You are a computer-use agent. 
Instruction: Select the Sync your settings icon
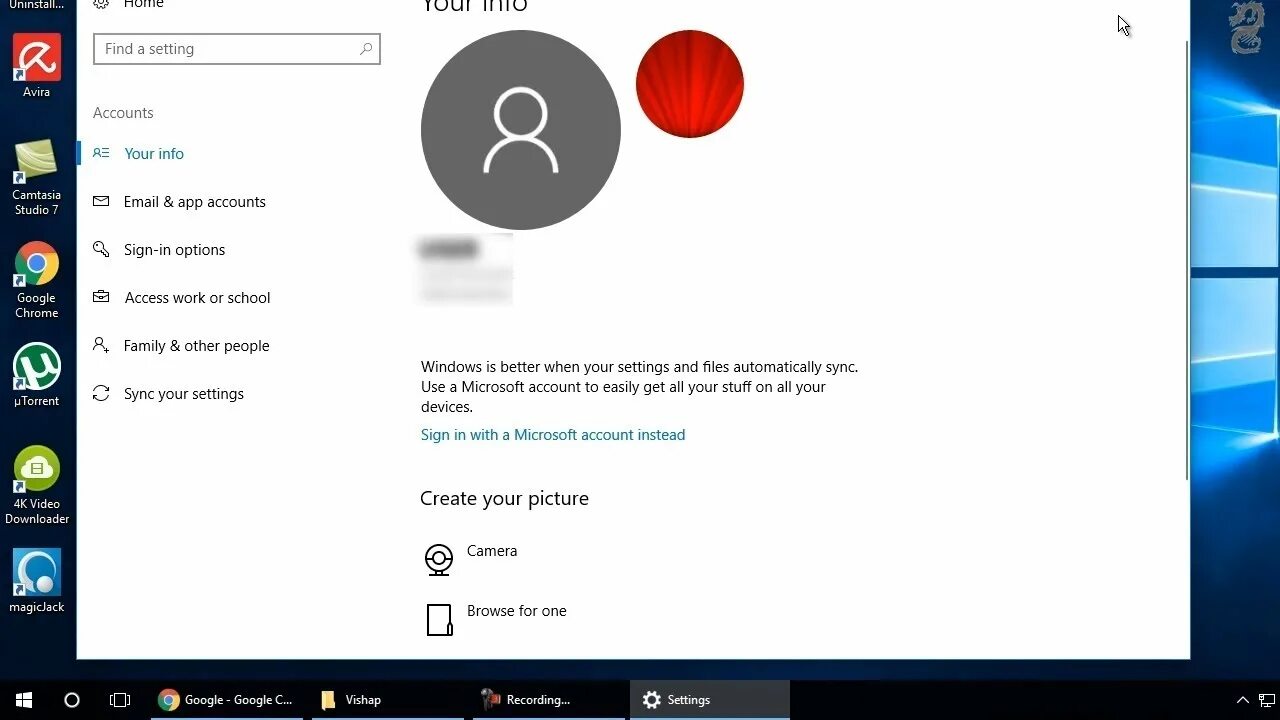[101, 393]
